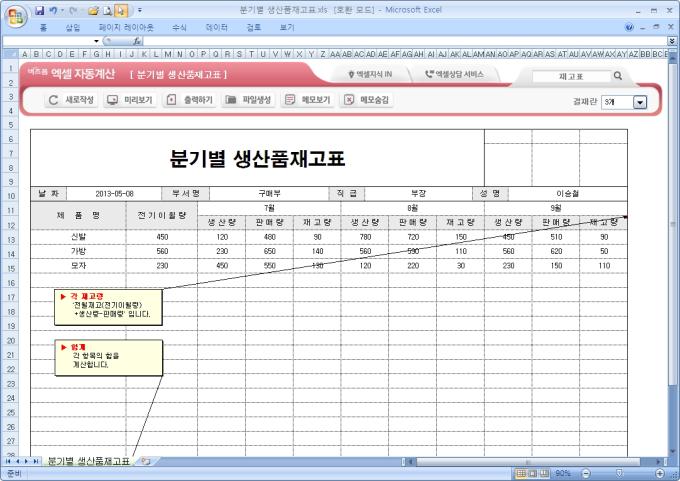Open the 엑셀지식 IN tab
Screen dimensions: 680x481
point(370,74)
